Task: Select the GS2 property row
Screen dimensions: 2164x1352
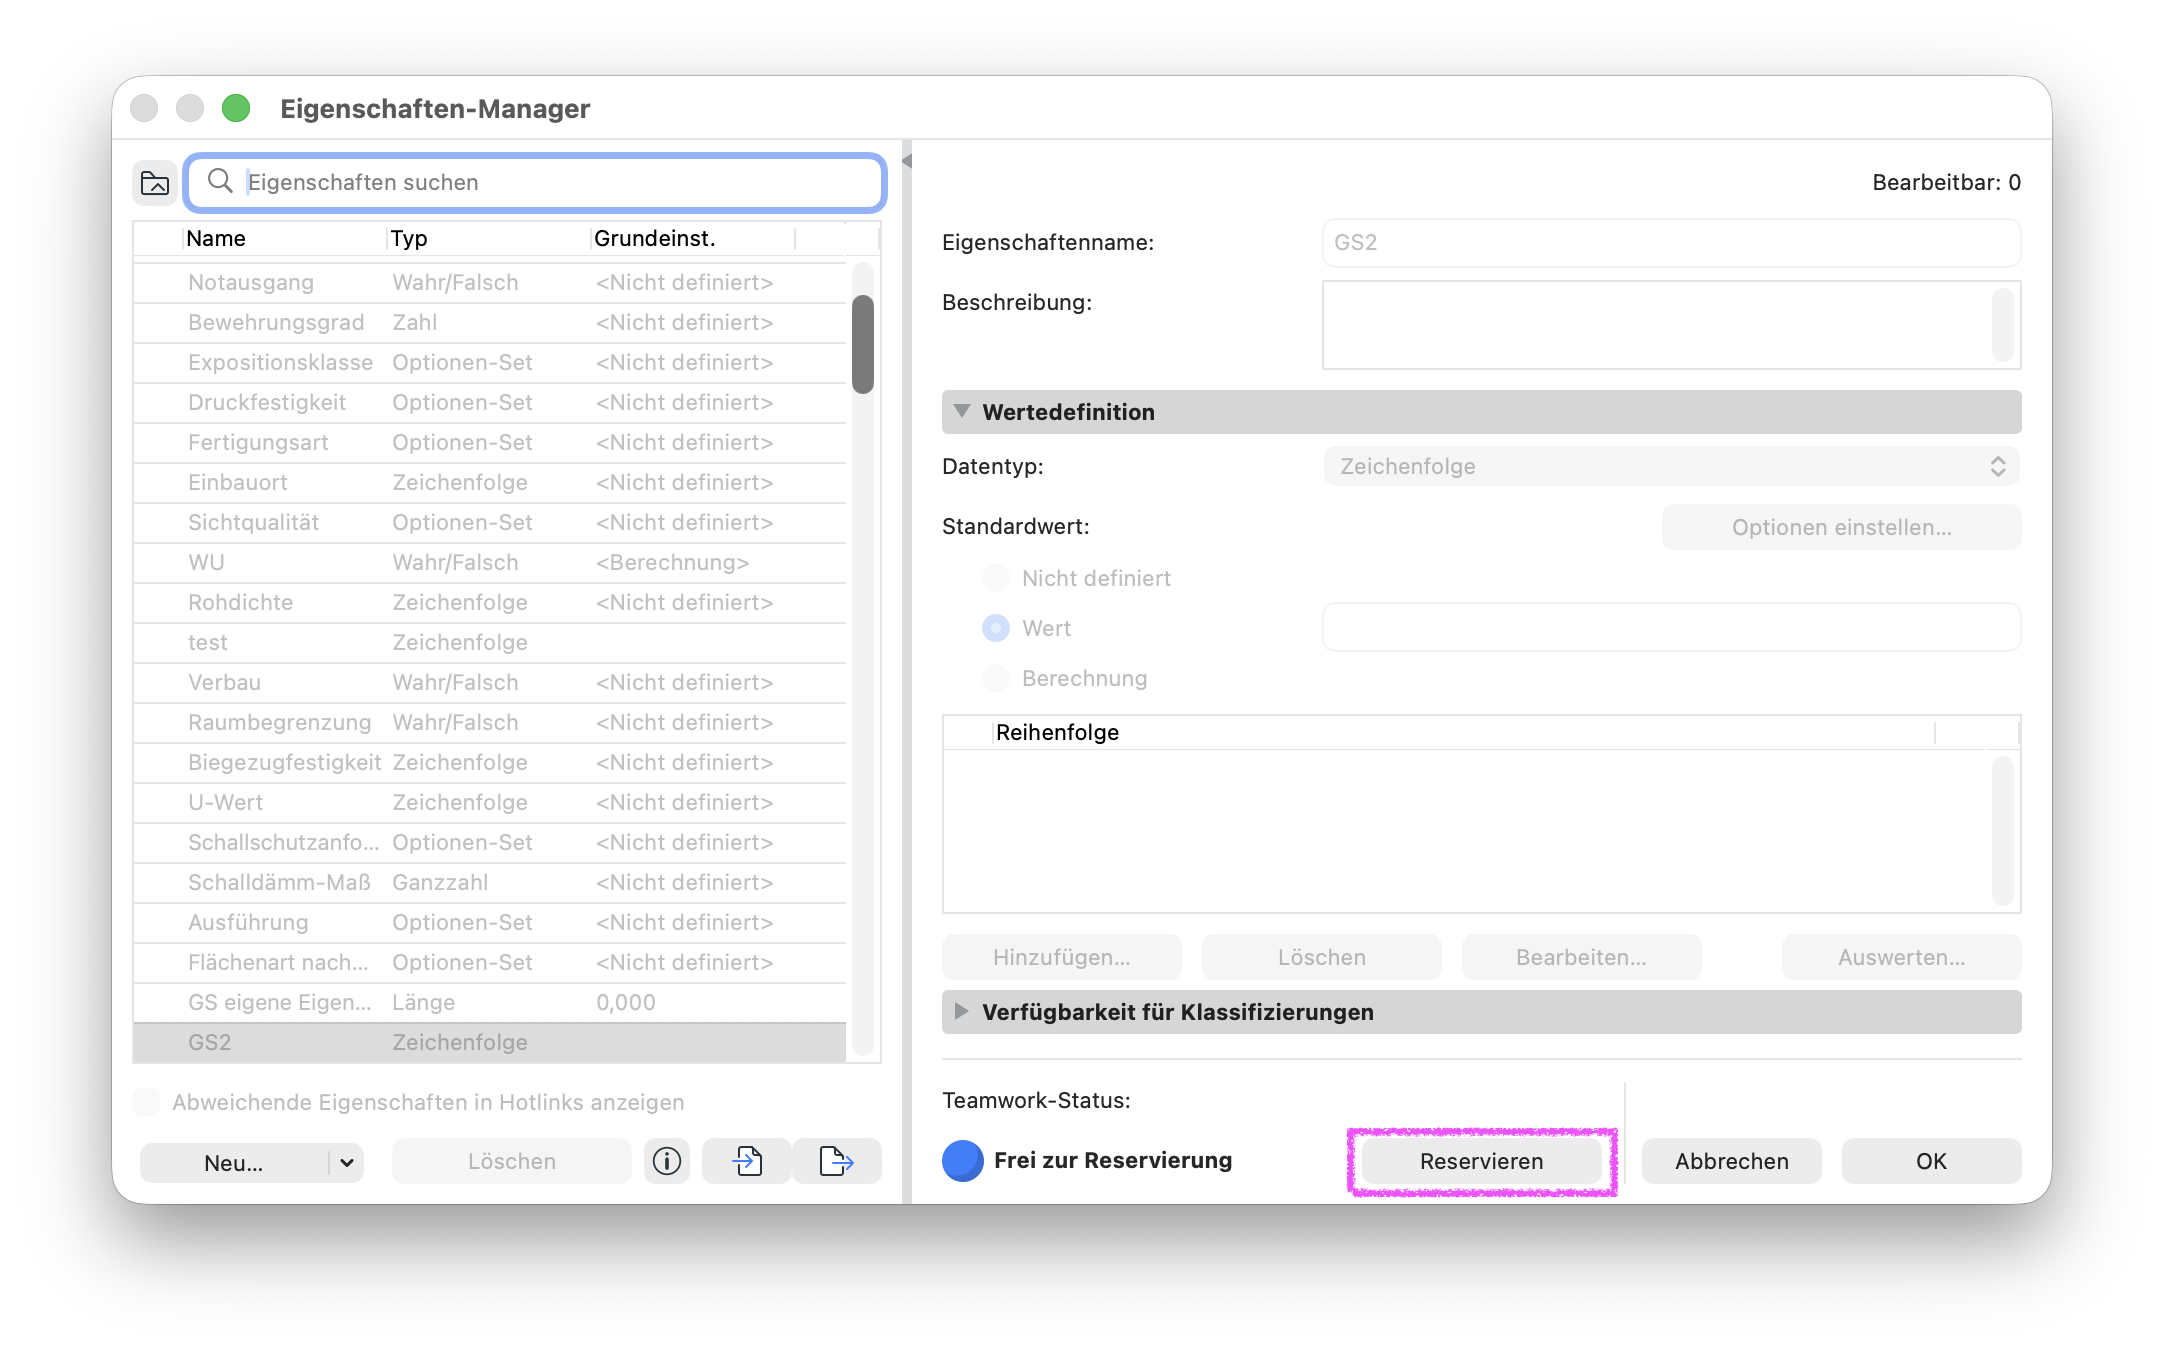Action: tap(490, 1043)
